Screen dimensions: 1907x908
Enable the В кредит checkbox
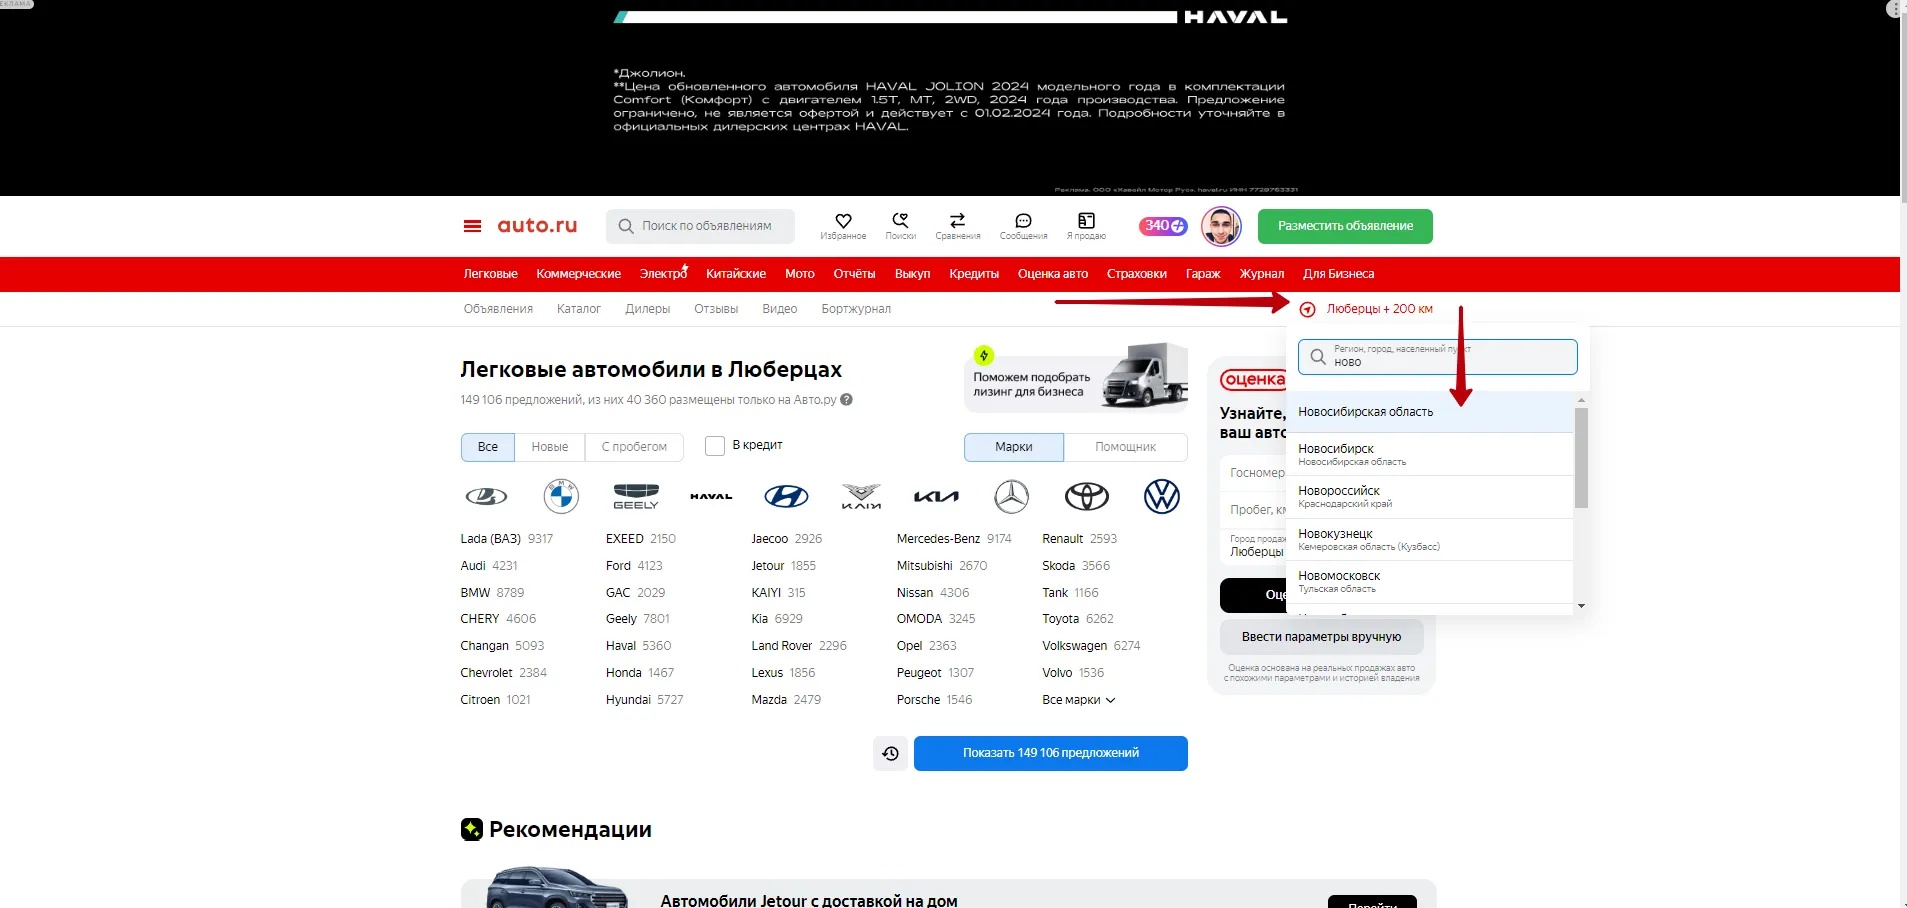(715, 446)
